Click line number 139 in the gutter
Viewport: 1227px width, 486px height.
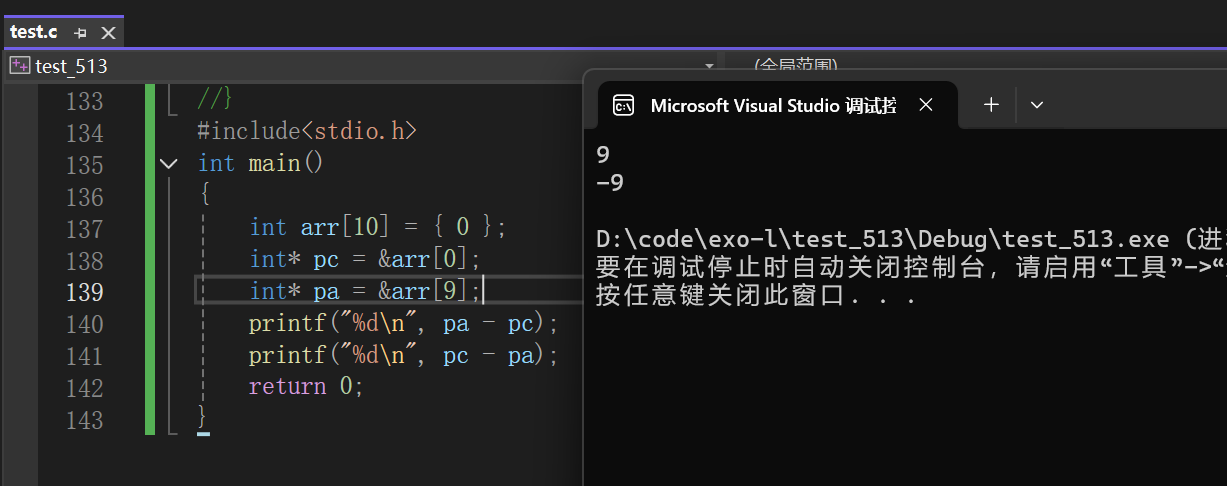point(84,292)
